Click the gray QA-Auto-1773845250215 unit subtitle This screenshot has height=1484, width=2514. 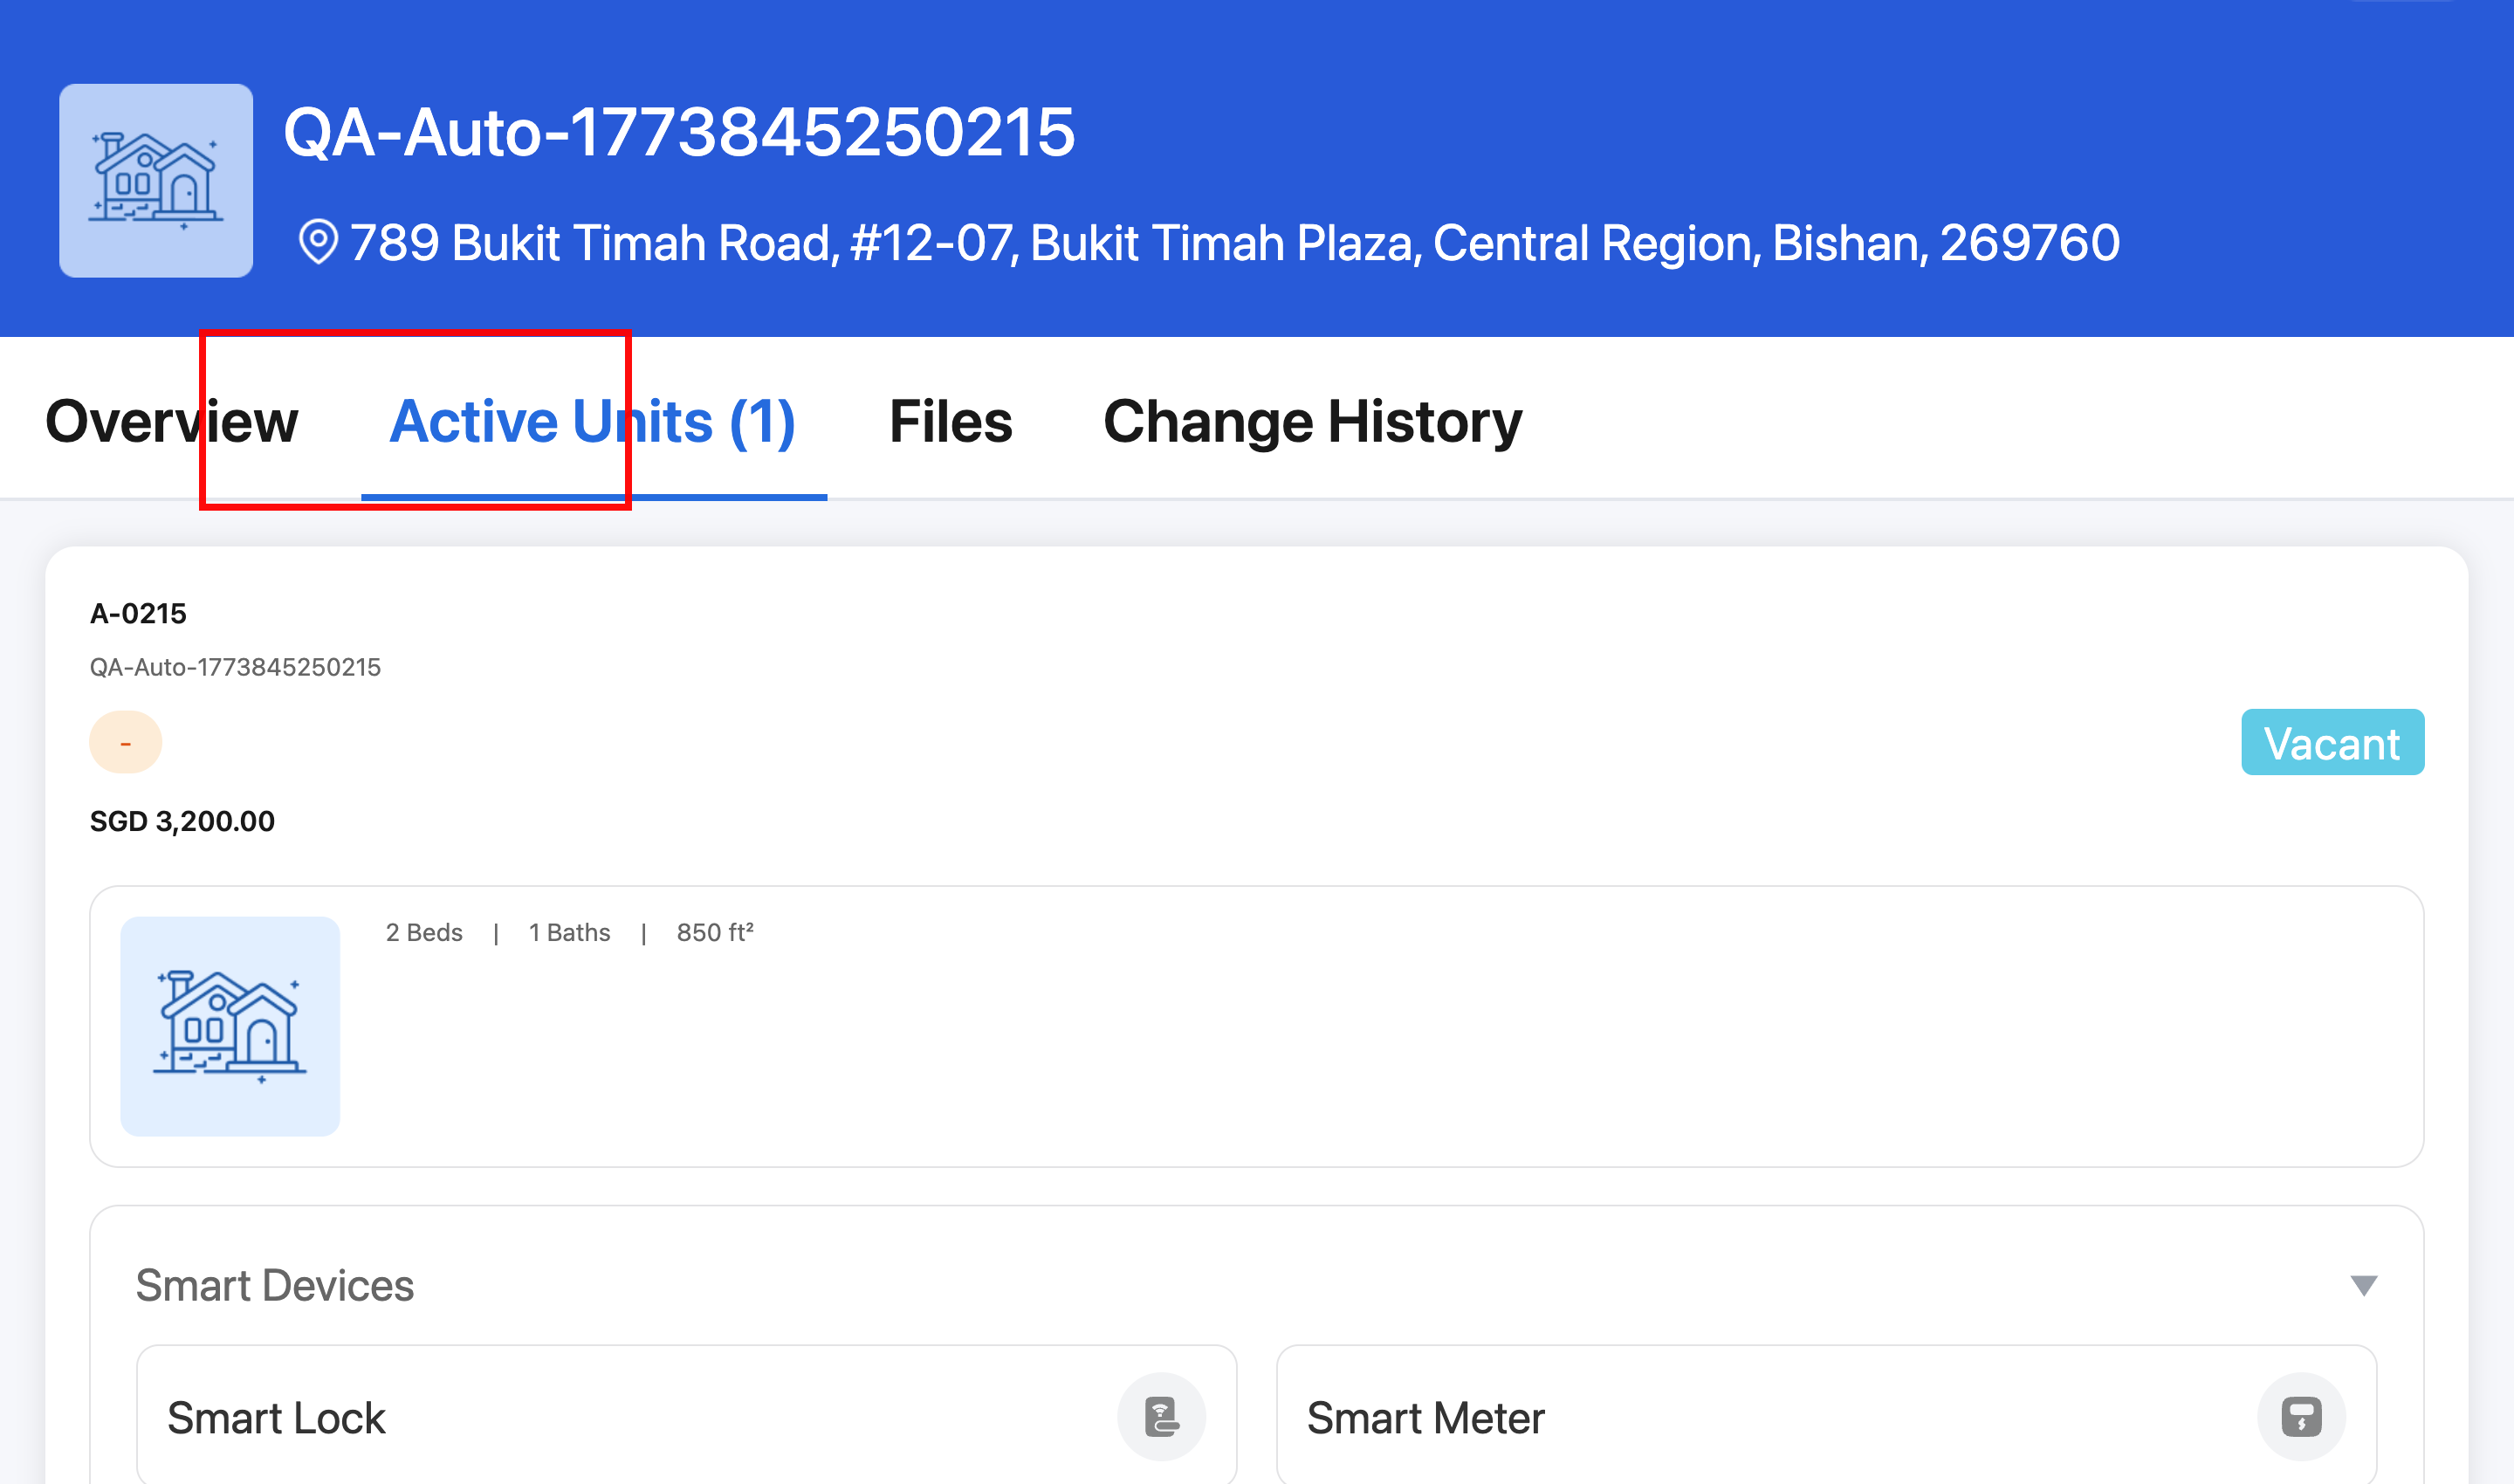(x=235, y=667)
